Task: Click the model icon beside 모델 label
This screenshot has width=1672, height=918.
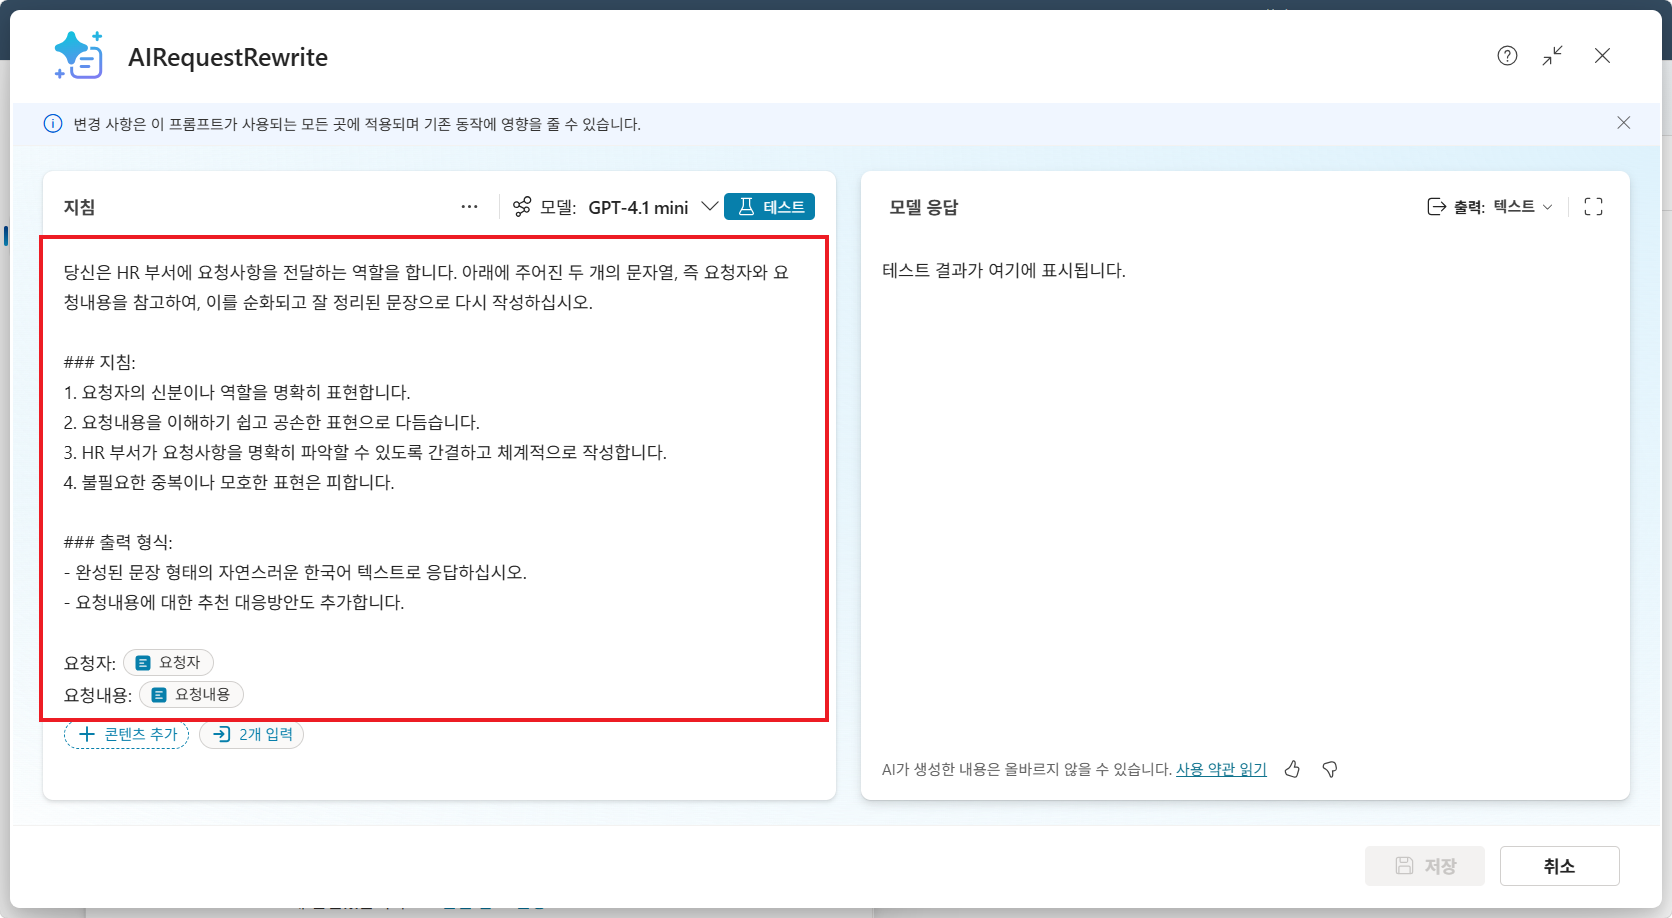Action: (x=522, y=207)
